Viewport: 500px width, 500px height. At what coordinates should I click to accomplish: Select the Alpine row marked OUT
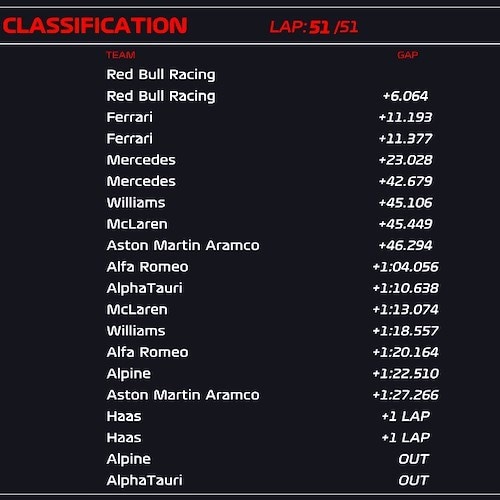(x=273, y=459)
